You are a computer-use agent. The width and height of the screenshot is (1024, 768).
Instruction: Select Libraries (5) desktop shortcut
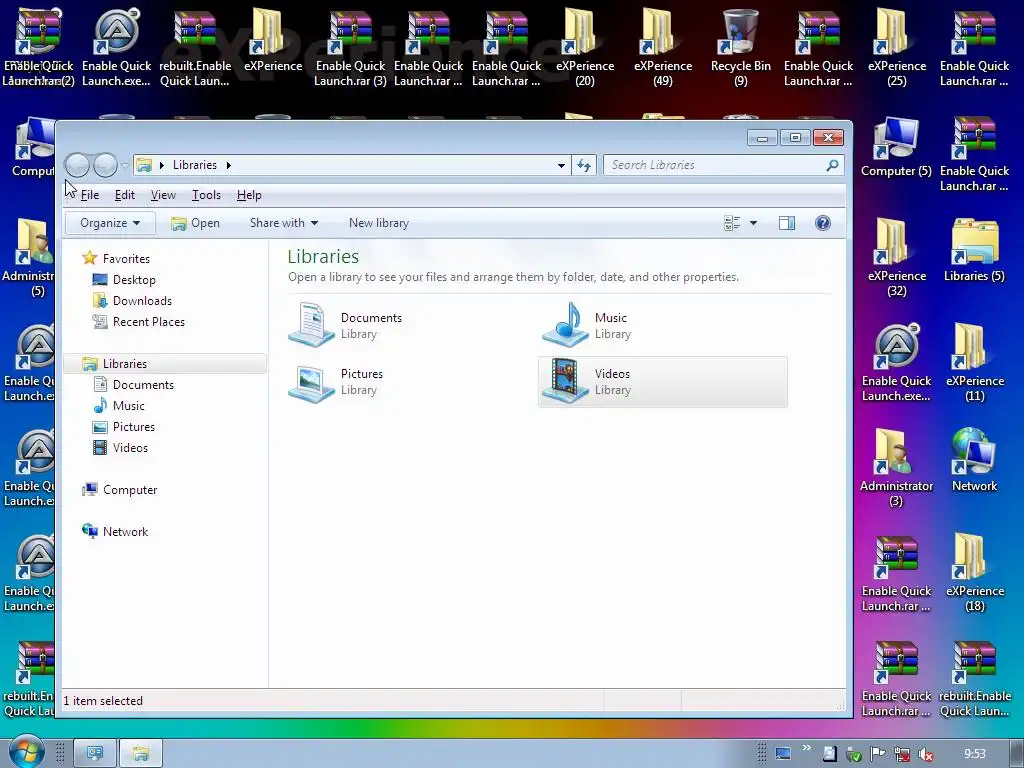click(974, 251)
